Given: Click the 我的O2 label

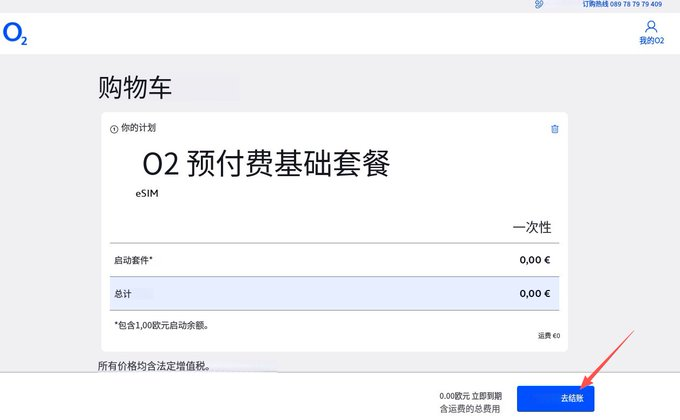Looking at the screenshot, I should pos(651,40).
